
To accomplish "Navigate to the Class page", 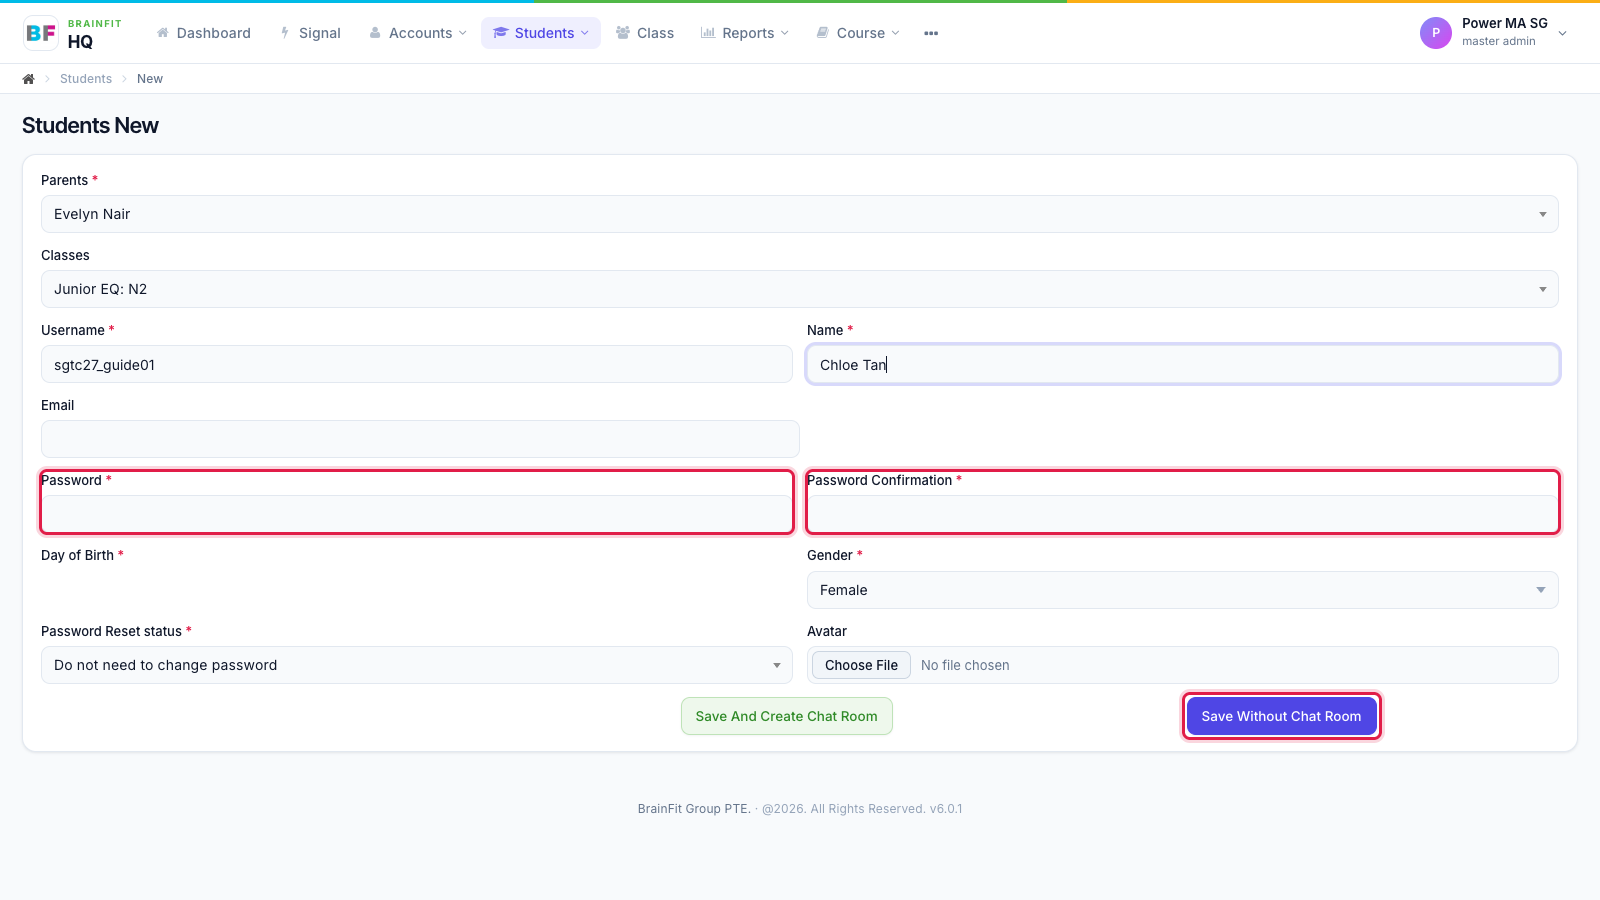I will coord(645,33).
